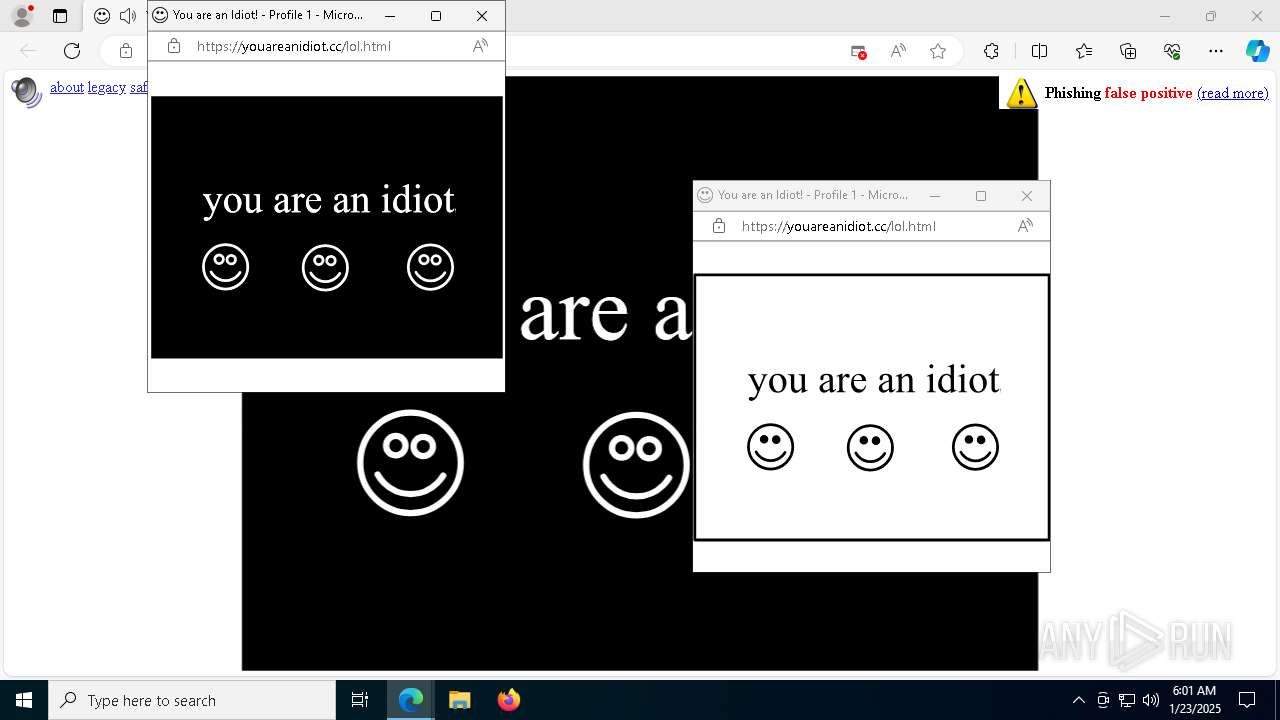Activate Read aloud in the main Edge toolbar

pyautogui.click(x=898, y=52)
